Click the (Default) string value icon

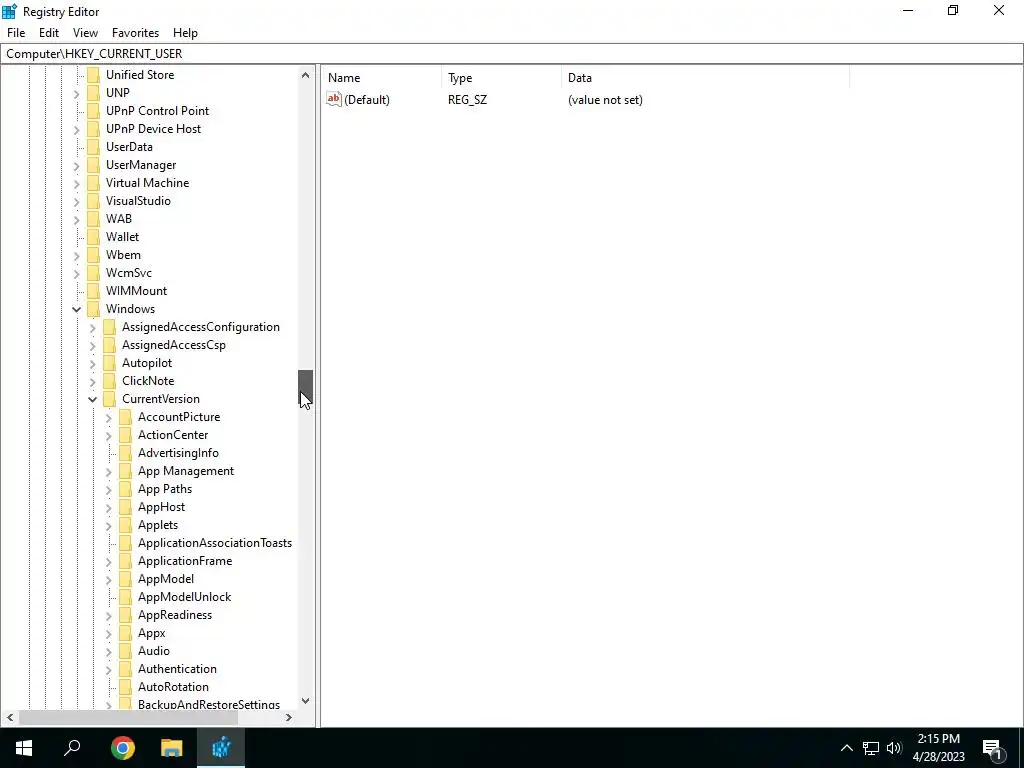point(334,99)
